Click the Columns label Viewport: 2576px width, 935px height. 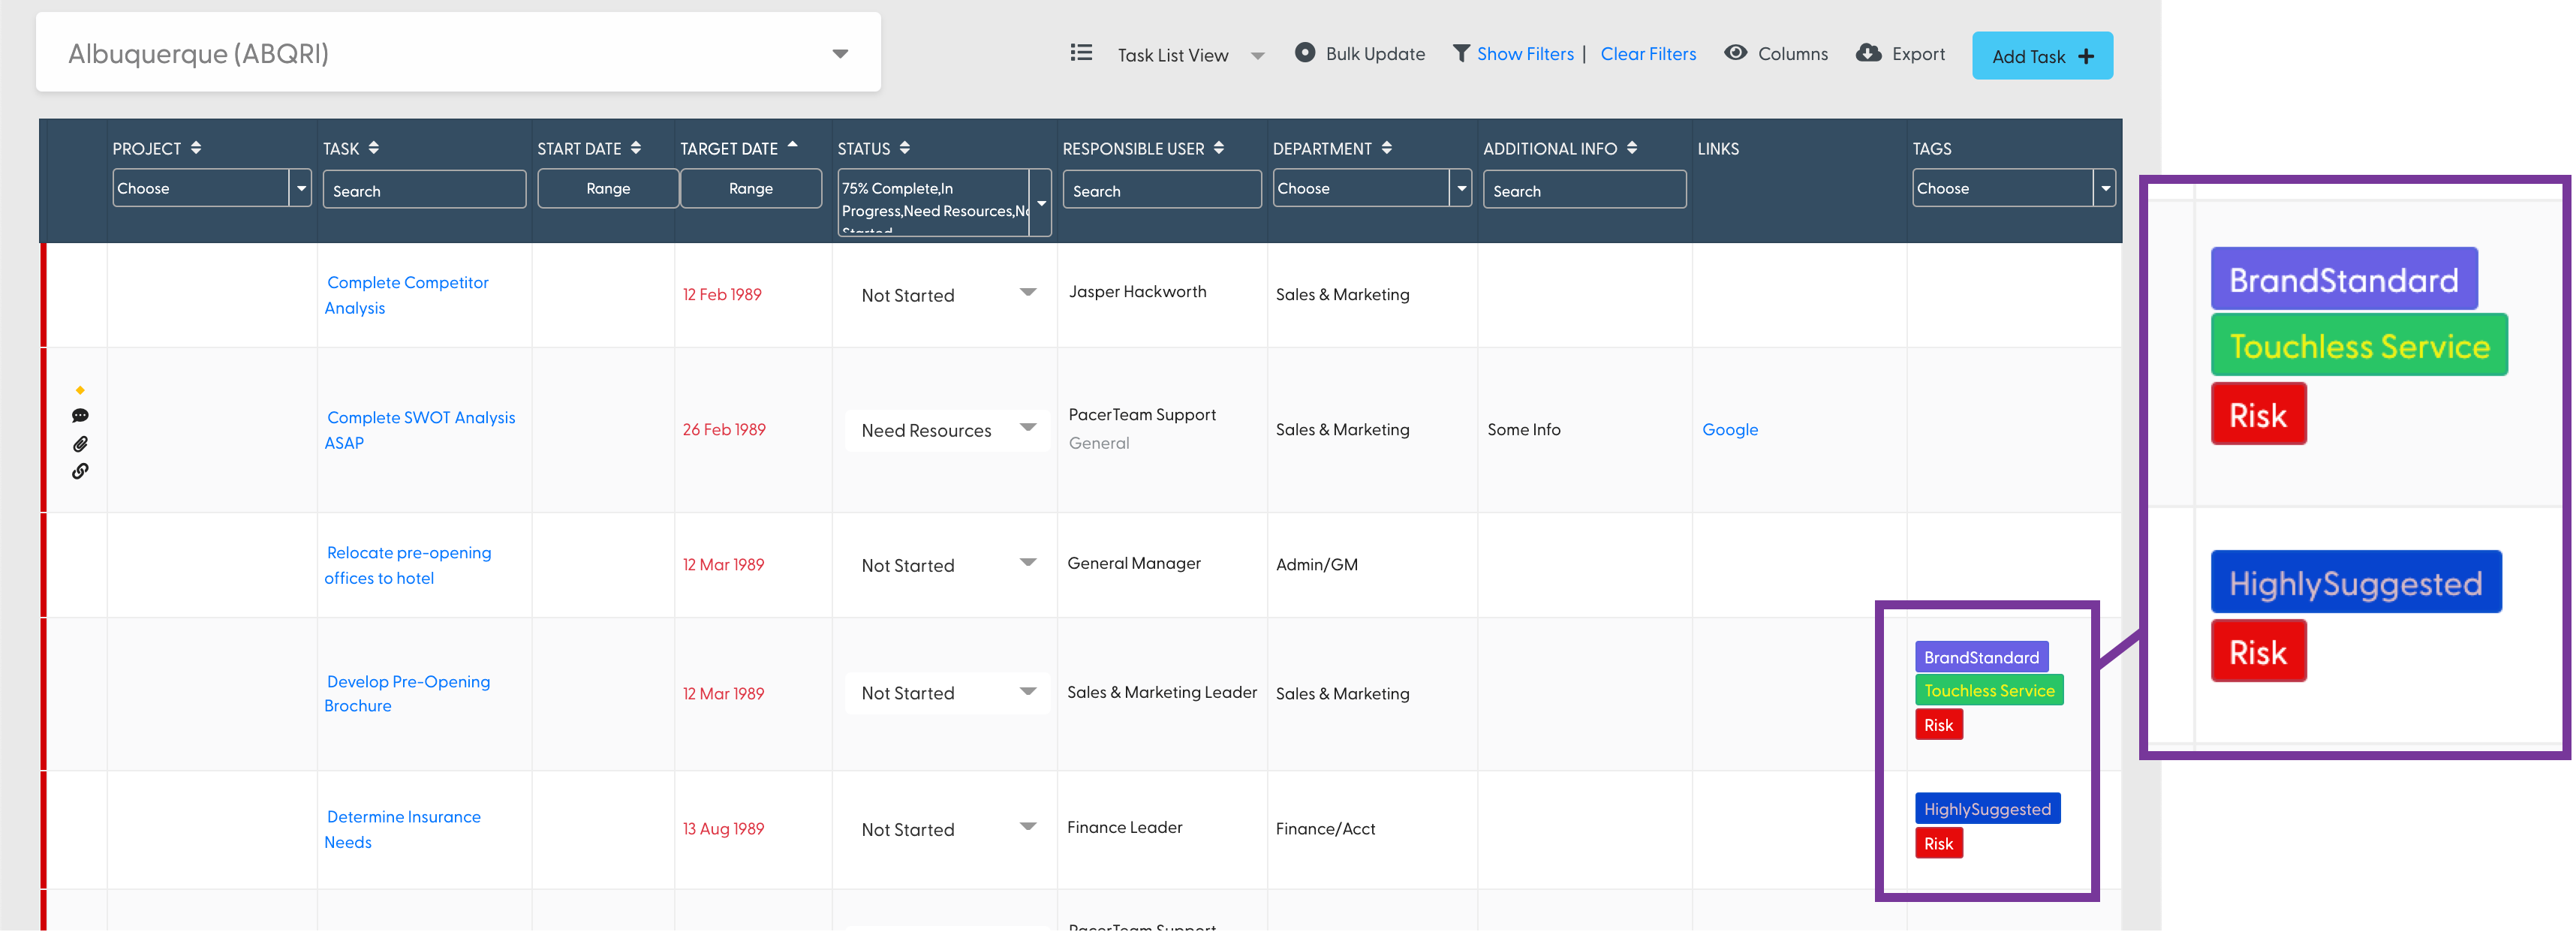1792,54
